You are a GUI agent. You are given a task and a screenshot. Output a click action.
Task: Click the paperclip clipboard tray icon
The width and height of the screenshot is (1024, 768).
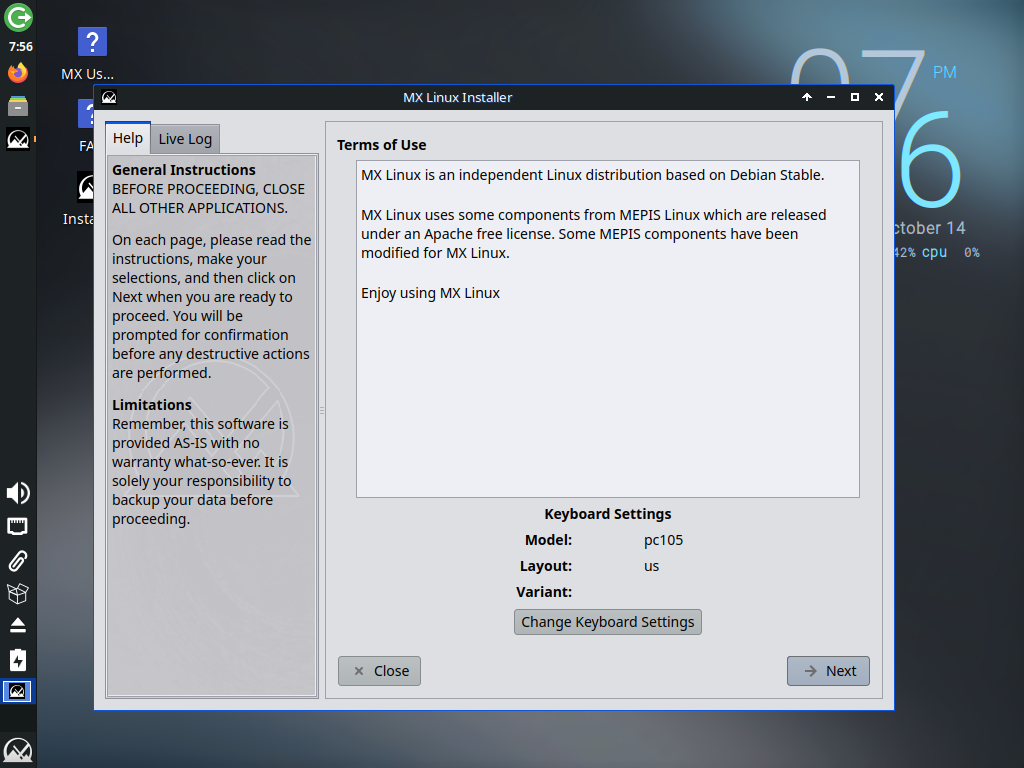(x=18, y=560)
